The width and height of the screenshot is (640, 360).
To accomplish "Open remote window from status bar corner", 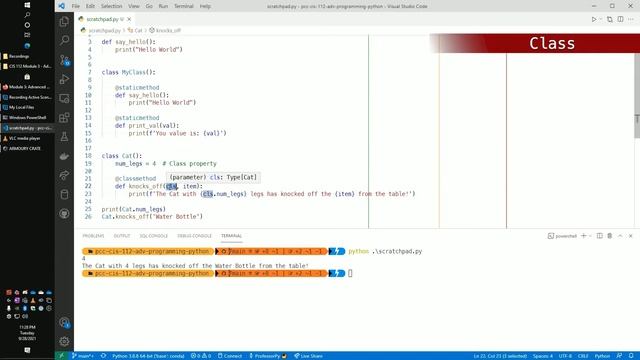I will [62, 356].
